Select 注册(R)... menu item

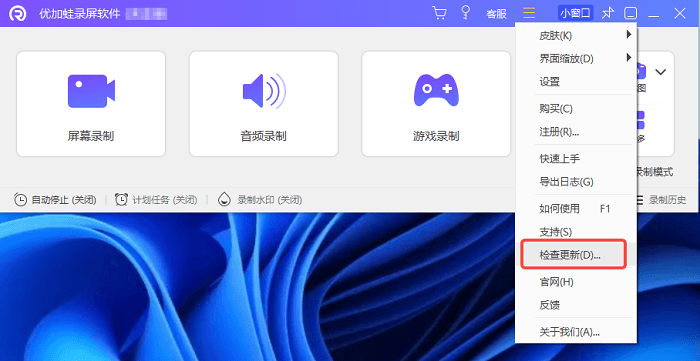pyautogui.click(x=576, y=132)
